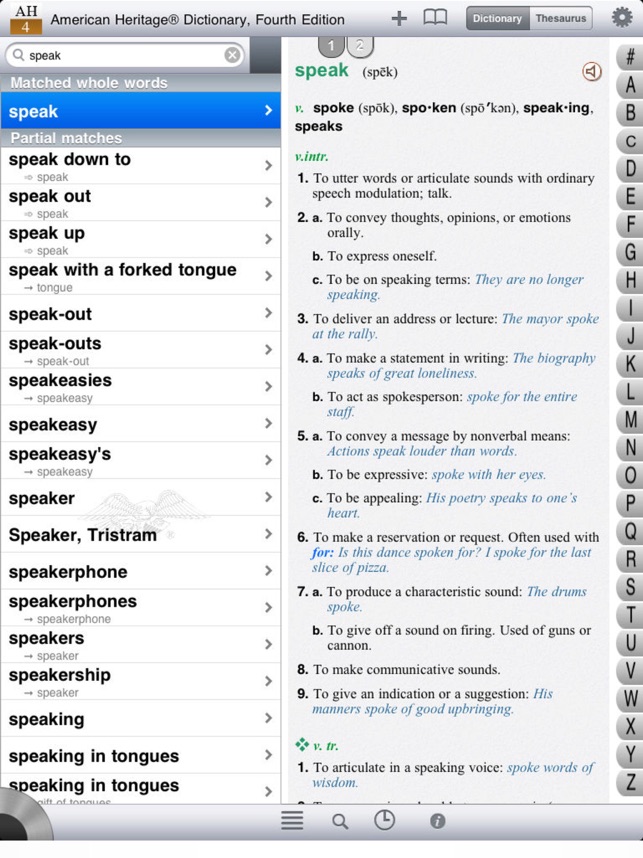Screen dimensions: 643x858
Task: Open 'speak with a forked tongue' entry
Action: [x=138, y=276]
